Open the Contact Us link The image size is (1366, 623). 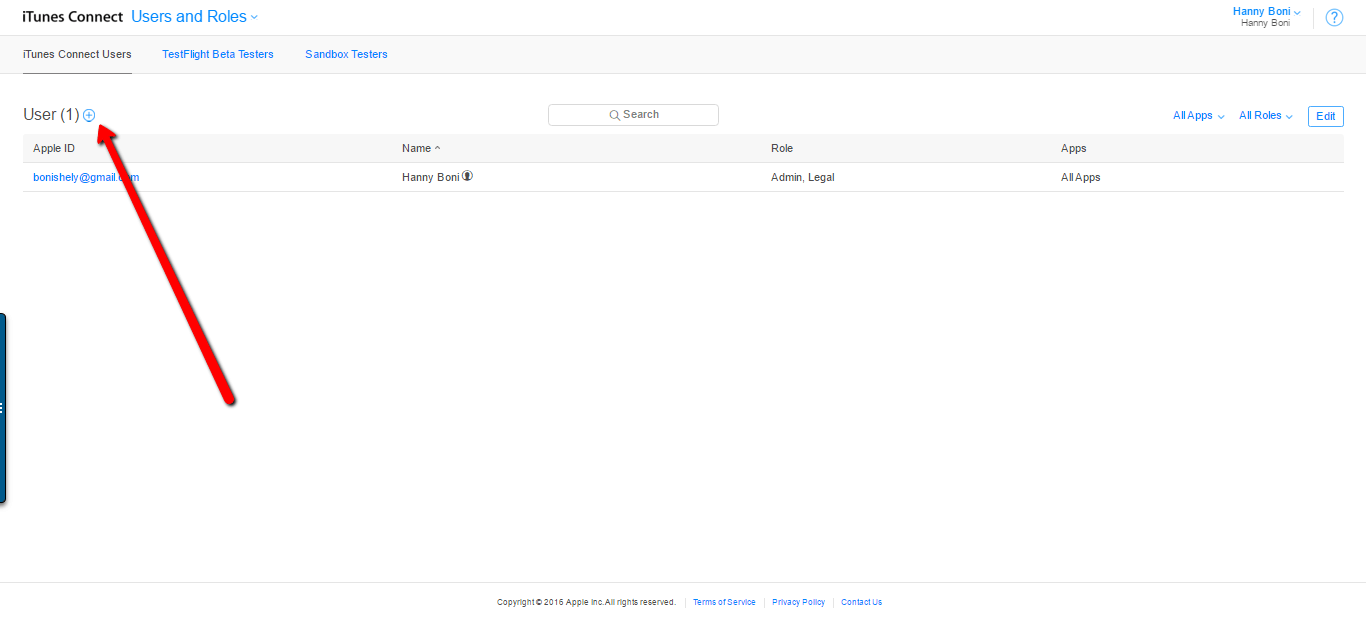861,602
